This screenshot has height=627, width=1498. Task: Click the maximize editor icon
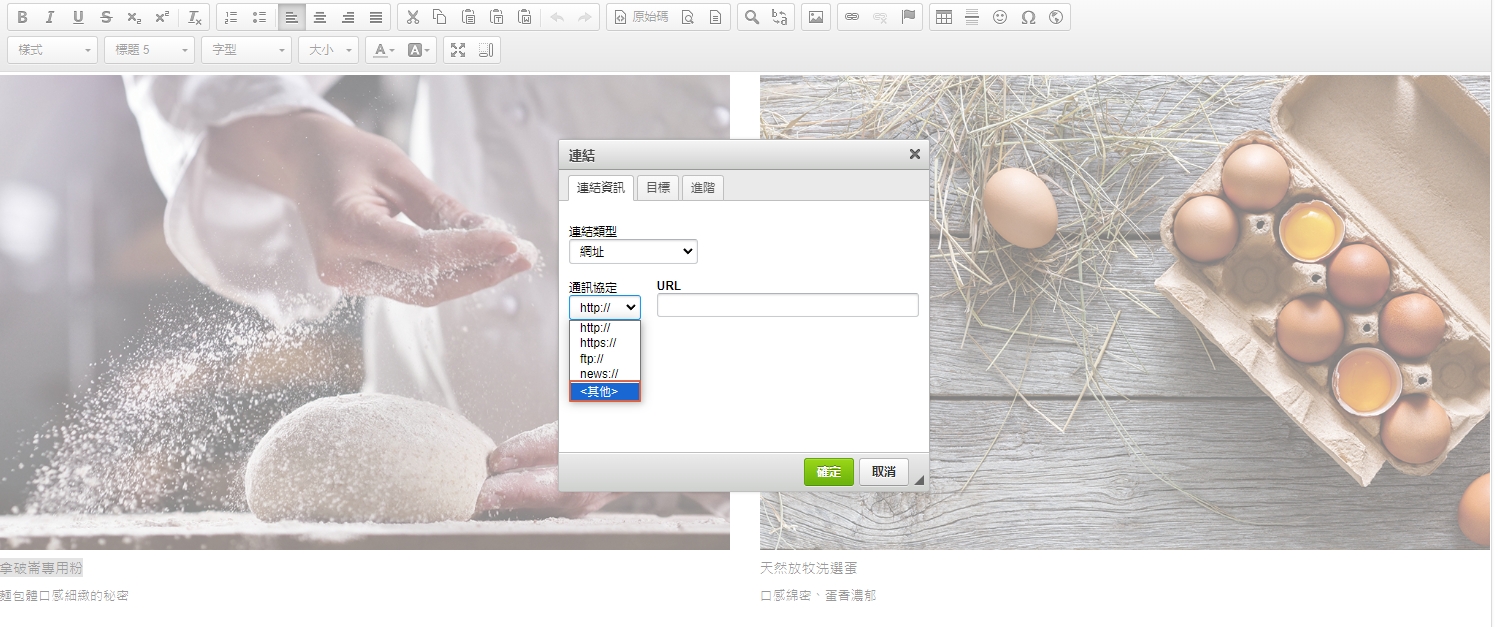click(x=458, y=50)
